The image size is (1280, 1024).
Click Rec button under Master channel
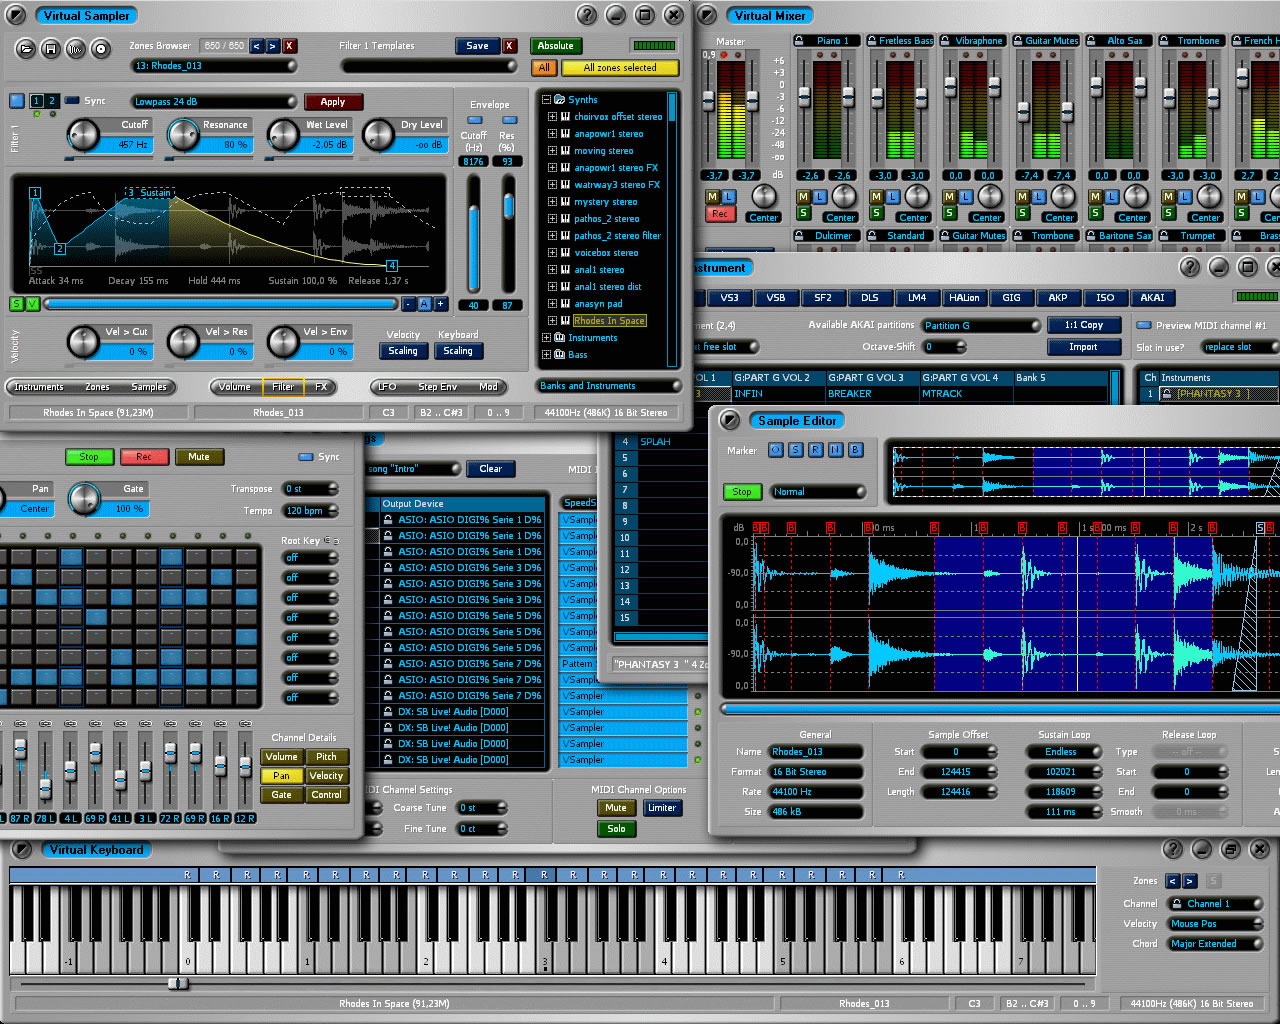719,214
